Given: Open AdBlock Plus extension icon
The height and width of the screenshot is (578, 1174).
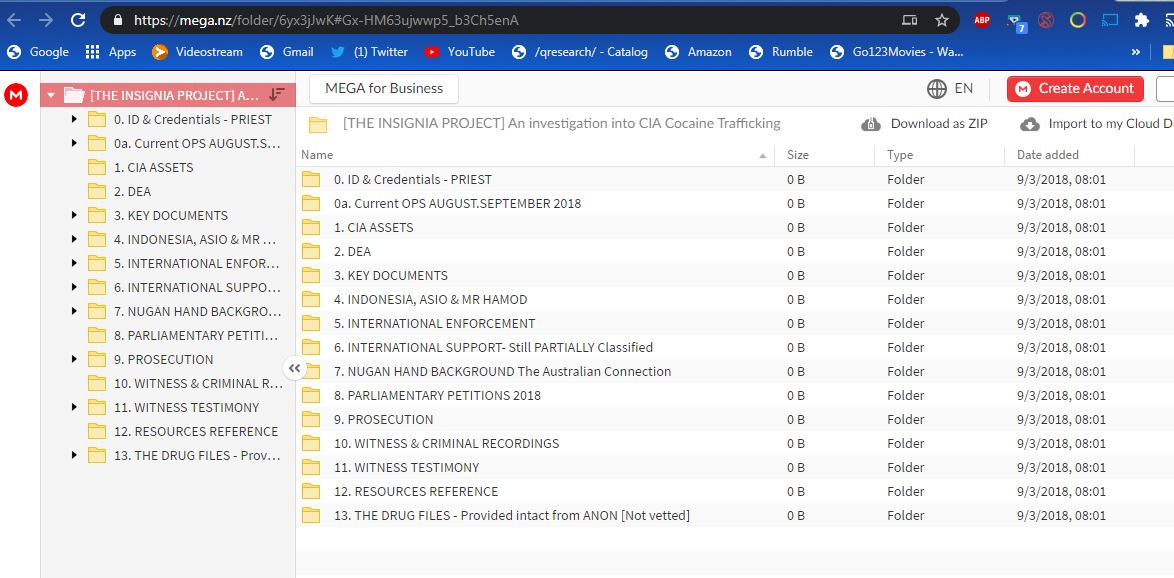Looking at the screenshot, I should tap(982, 20).
